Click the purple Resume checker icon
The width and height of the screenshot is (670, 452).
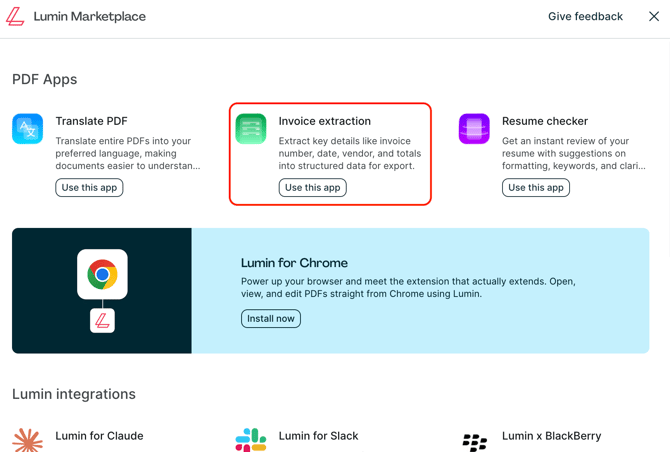coord(474,129)
